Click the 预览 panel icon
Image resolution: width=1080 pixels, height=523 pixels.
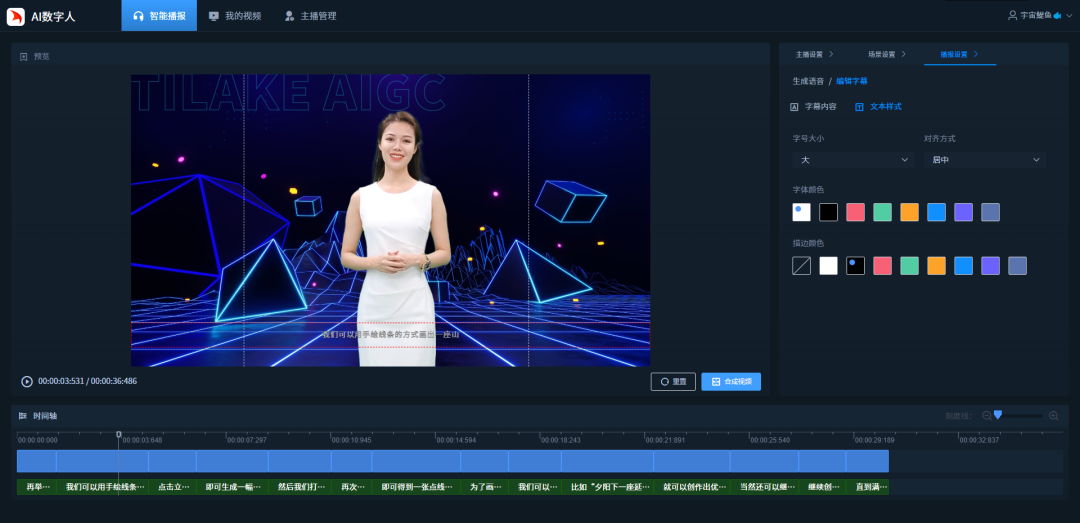pyautogui.click(x=23, y=57)
